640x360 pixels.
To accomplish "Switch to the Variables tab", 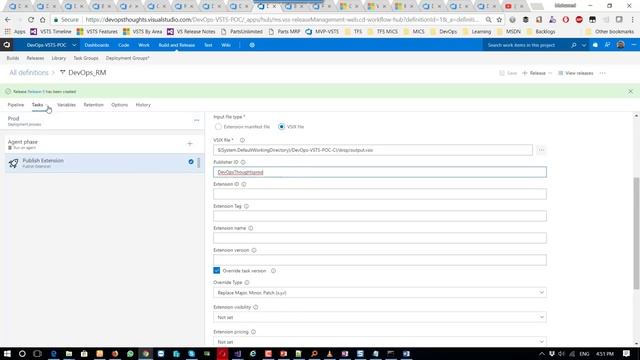I will pyautogui.click(x=66, y=105).
